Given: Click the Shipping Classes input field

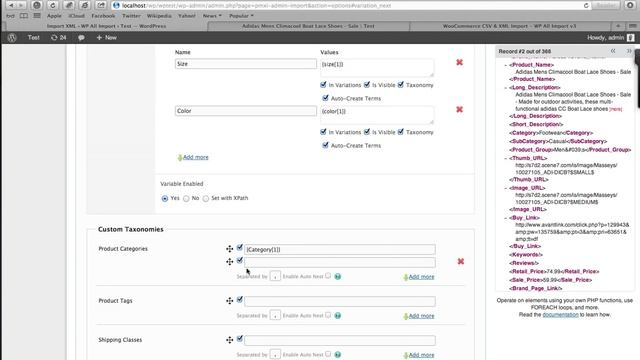Looking at the screenshot, I should [x=340, y=340].
